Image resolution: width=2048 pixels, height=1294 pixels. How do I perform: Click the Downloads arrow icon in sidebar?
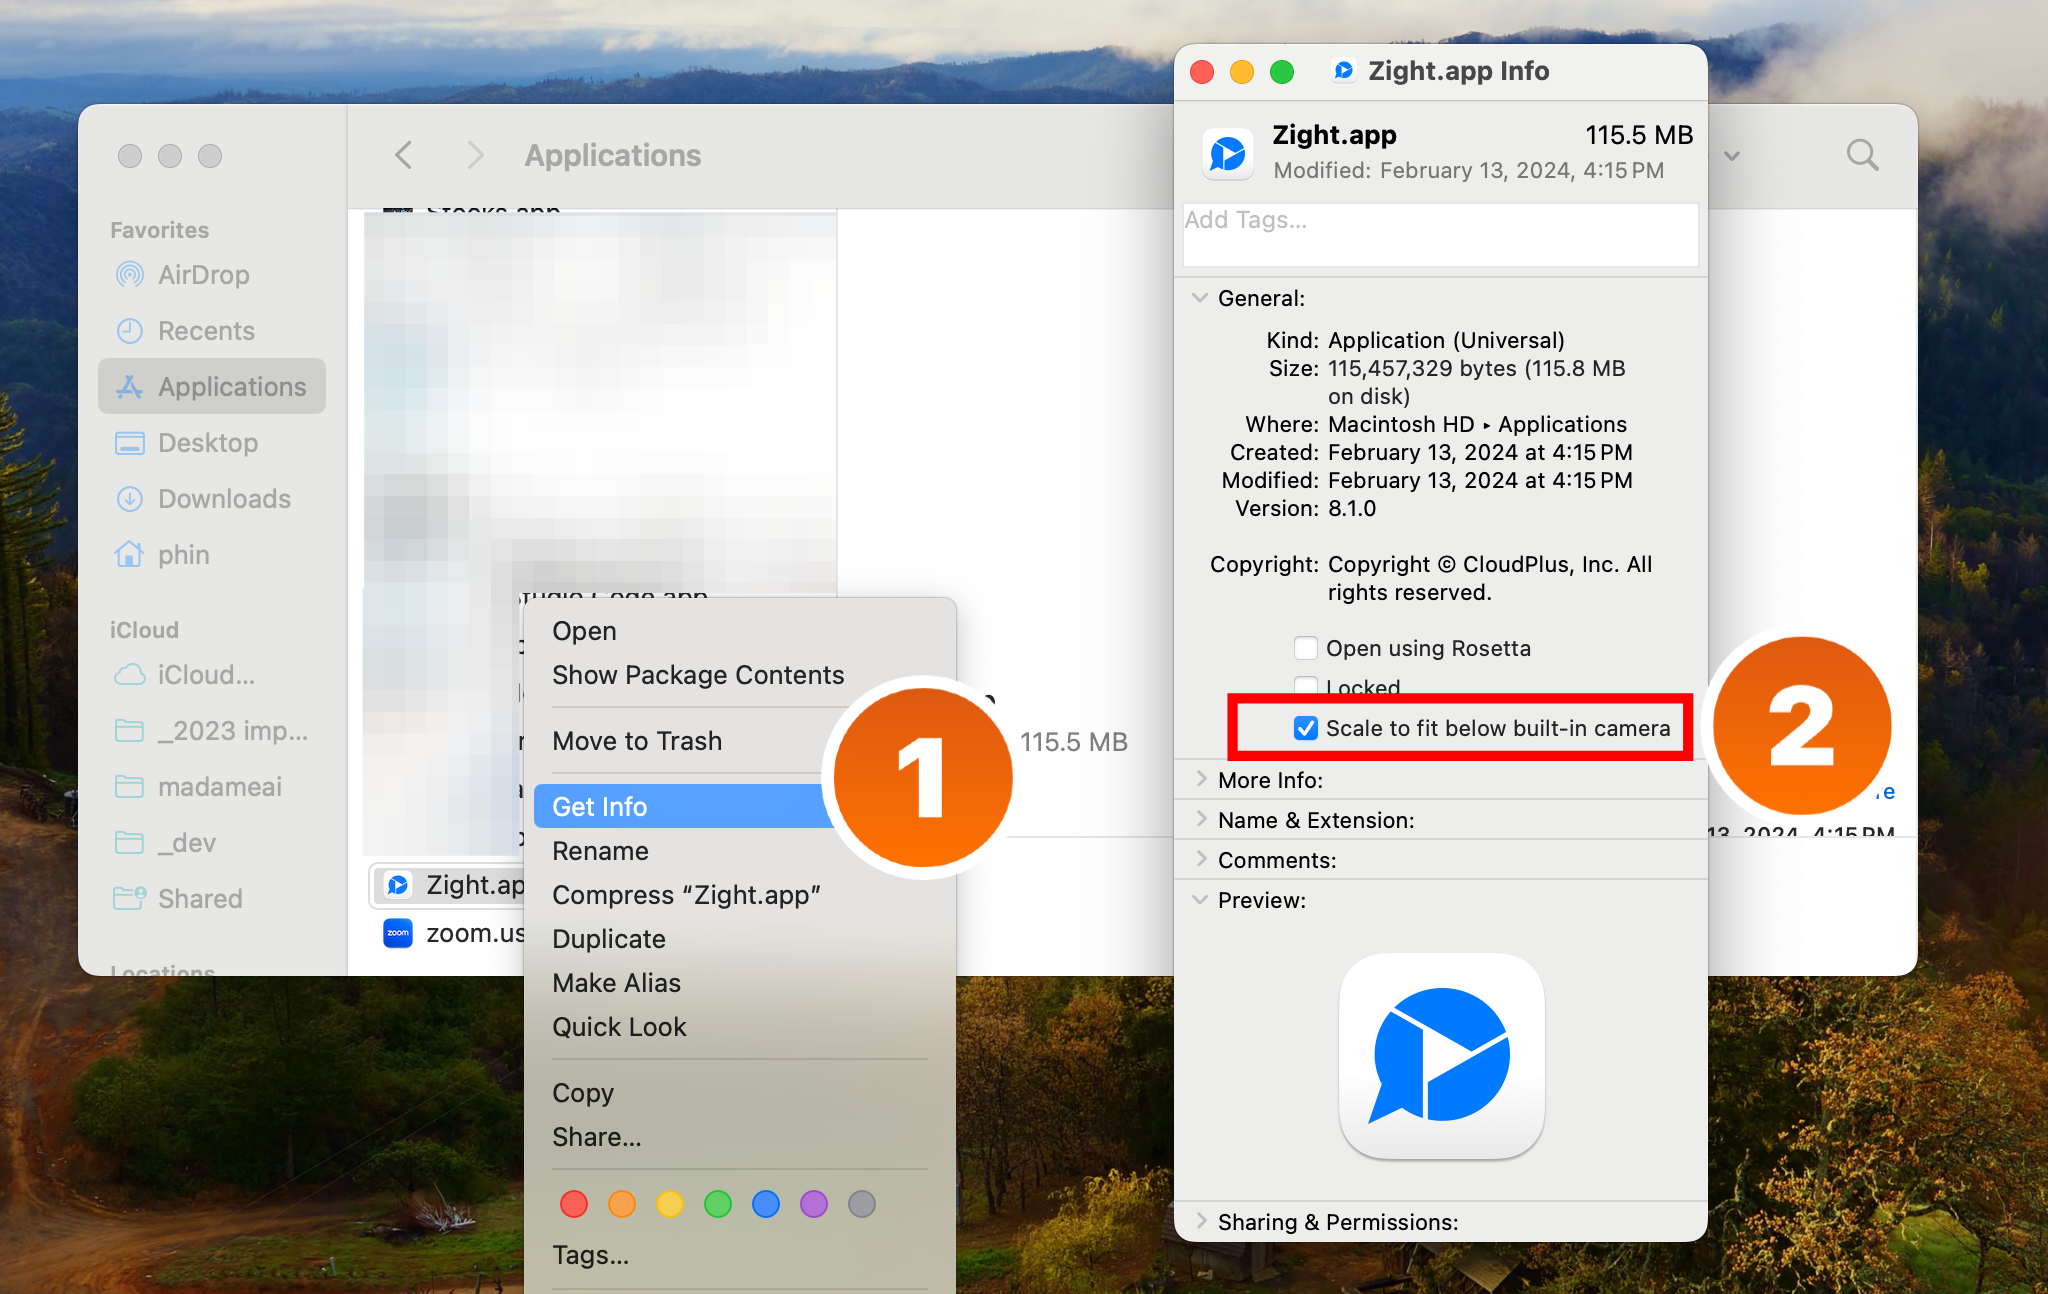[x=130, y=498]
